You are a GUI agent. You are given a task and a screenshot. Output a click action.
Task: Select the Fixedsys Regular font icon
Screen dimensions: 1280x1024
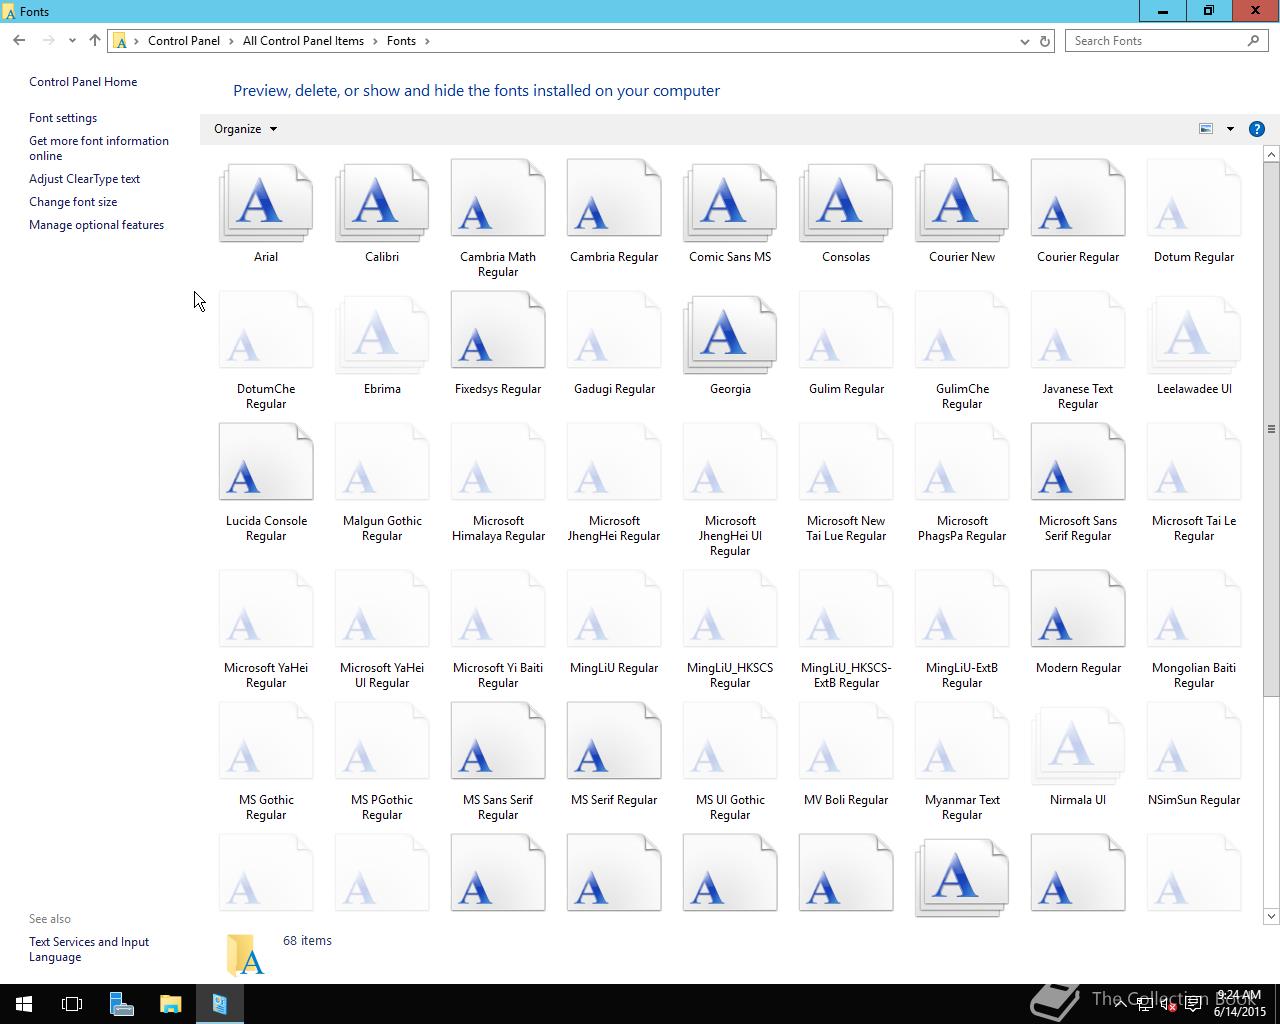coord(498,330)
